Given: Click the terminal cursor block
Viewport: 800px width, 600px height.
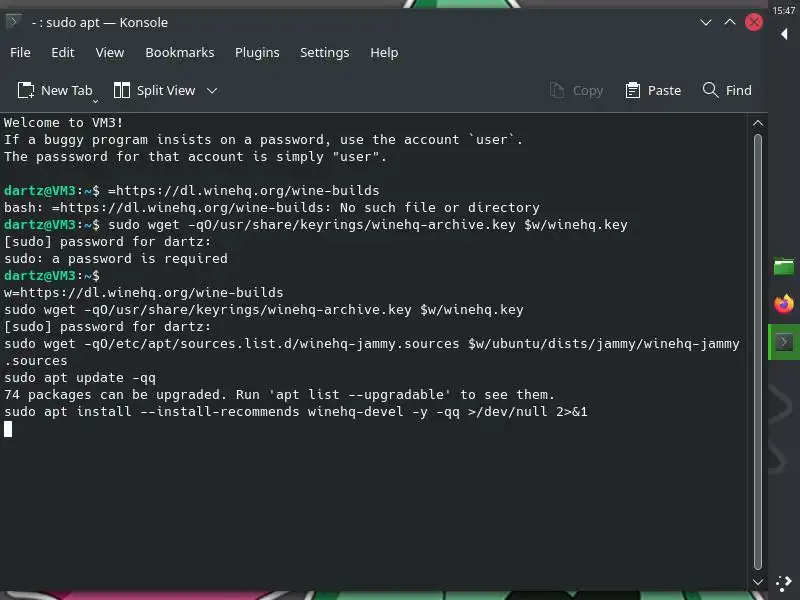Looking at the screenshot, I should tap(8, 429).
